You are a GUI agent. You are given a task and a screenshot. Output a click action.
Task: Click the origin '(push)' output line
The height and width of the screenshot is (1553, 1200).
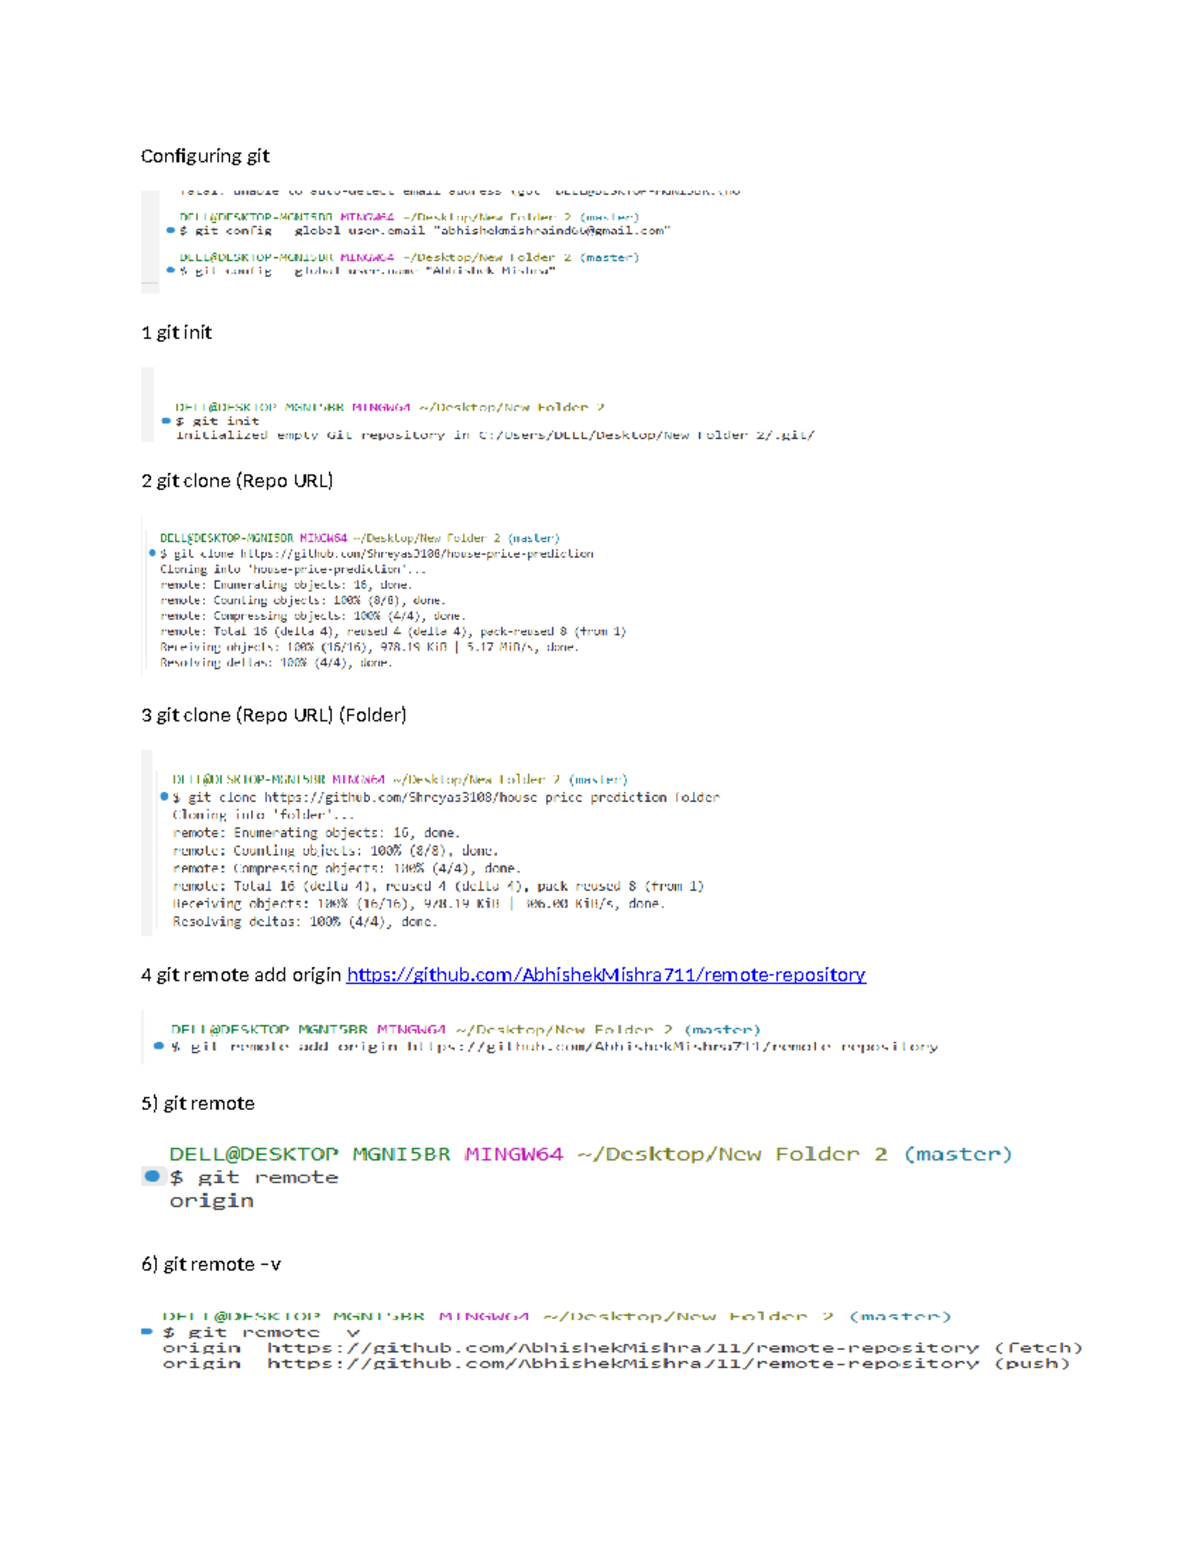(x=616, y=1363)
